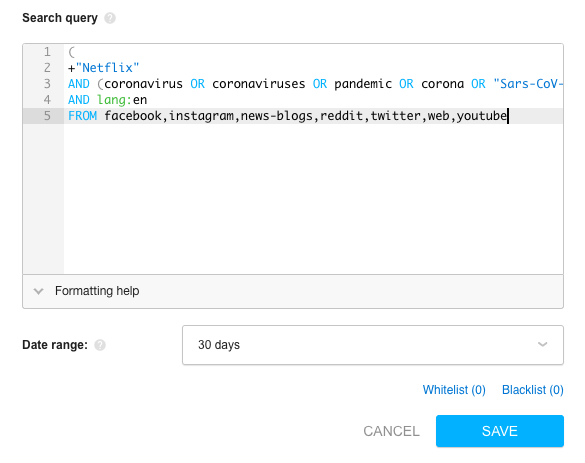Click the CANCEL button
This screenshot has width=585, height=463.
391,431
